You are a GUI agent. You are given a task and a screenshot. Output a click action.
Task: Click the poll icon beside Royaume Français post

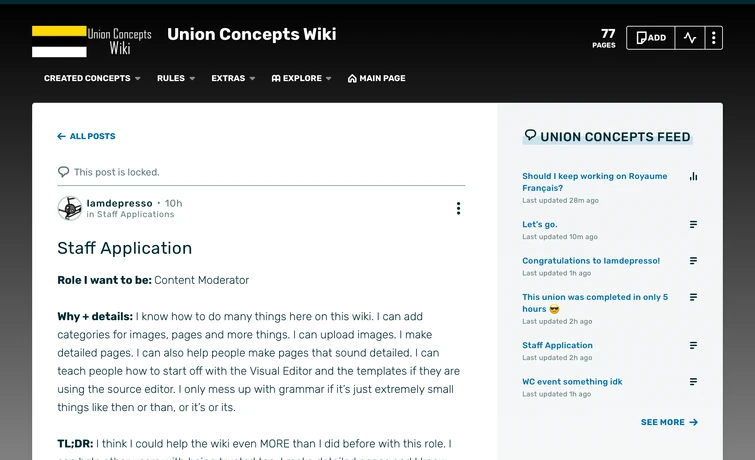click(694, 176)
